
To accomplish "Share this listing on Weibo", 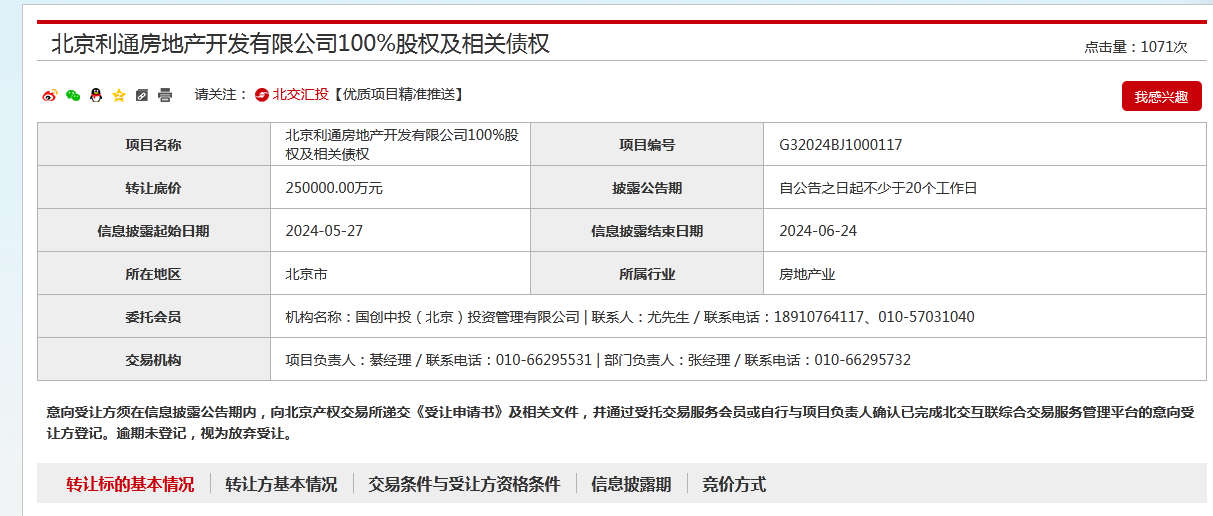I will [49, 95].
